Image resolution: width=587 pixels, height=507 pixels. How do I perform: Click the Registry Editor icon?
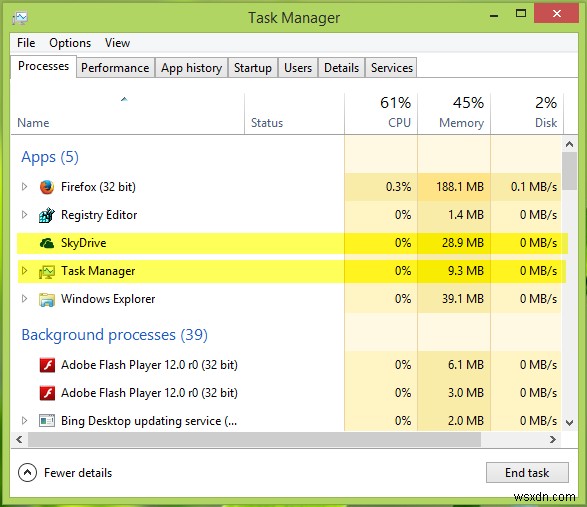point(47,215)
